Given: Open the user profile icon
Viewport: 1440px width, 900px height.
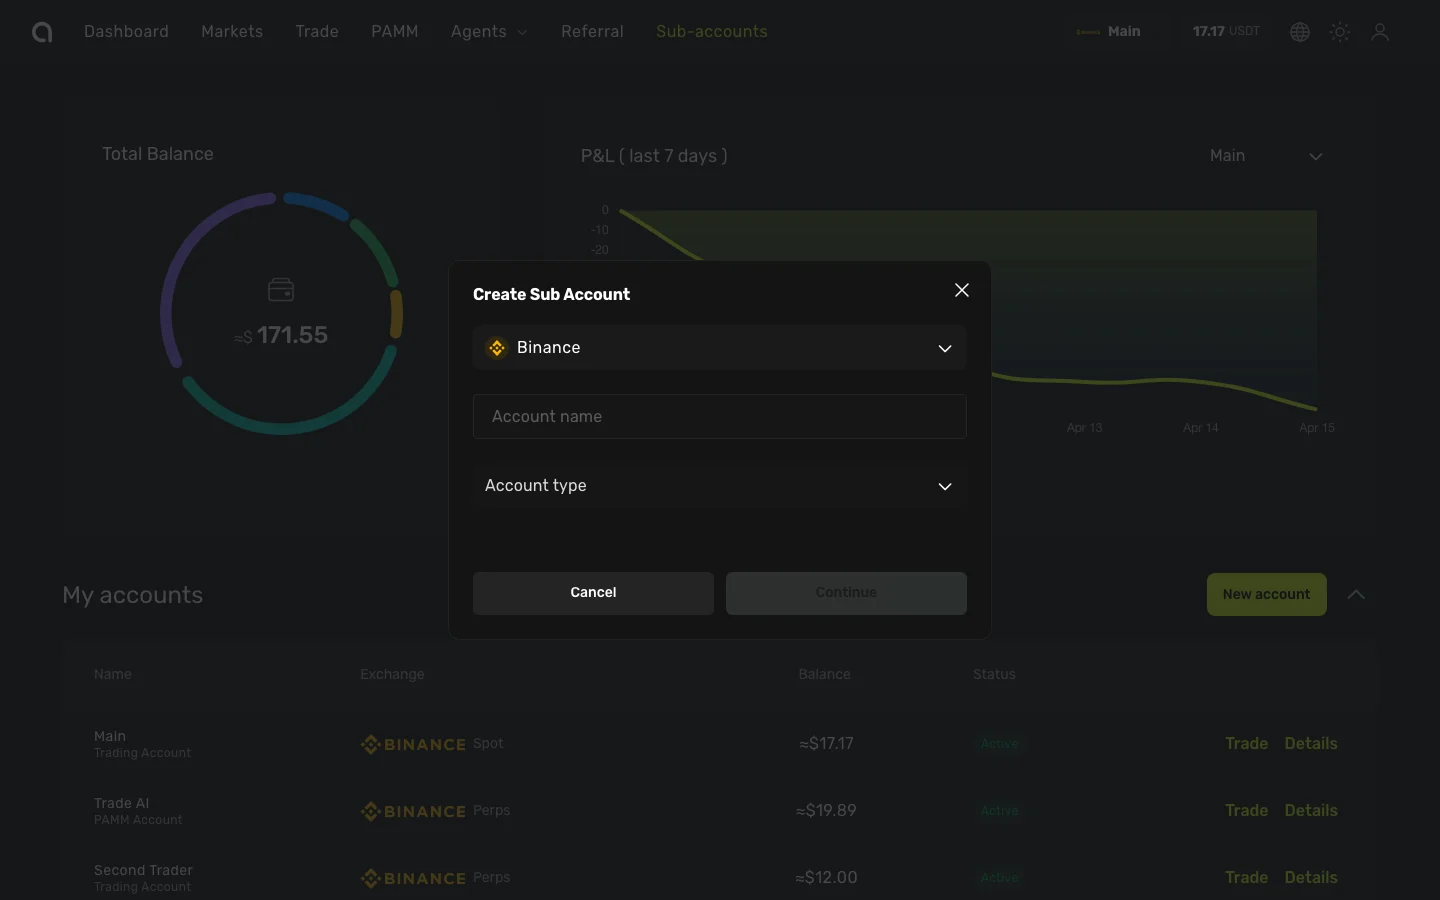Looking at the screenshot, I should tap(1380, 32).
